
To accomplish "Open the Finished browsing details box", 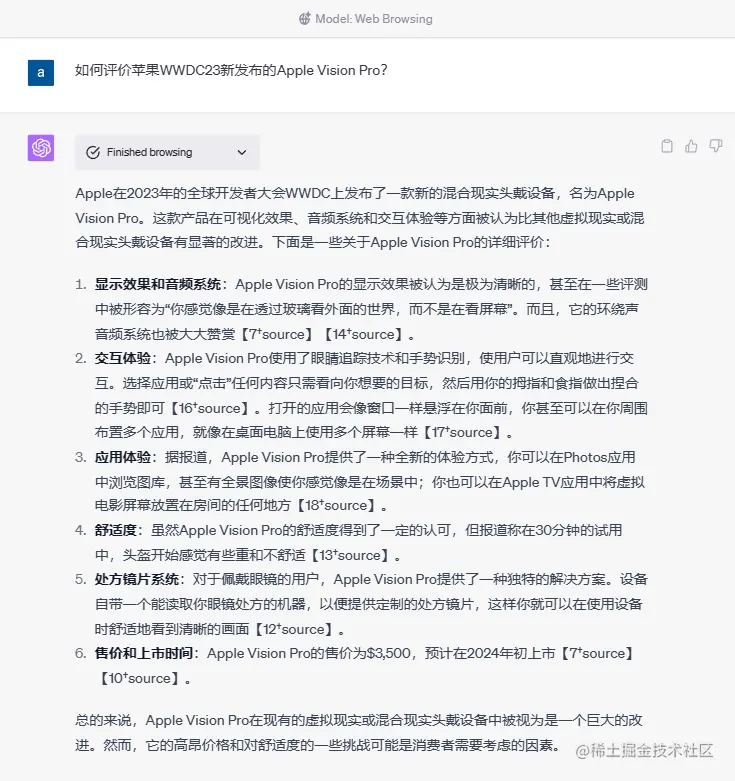I will click(x=167, y=152).
